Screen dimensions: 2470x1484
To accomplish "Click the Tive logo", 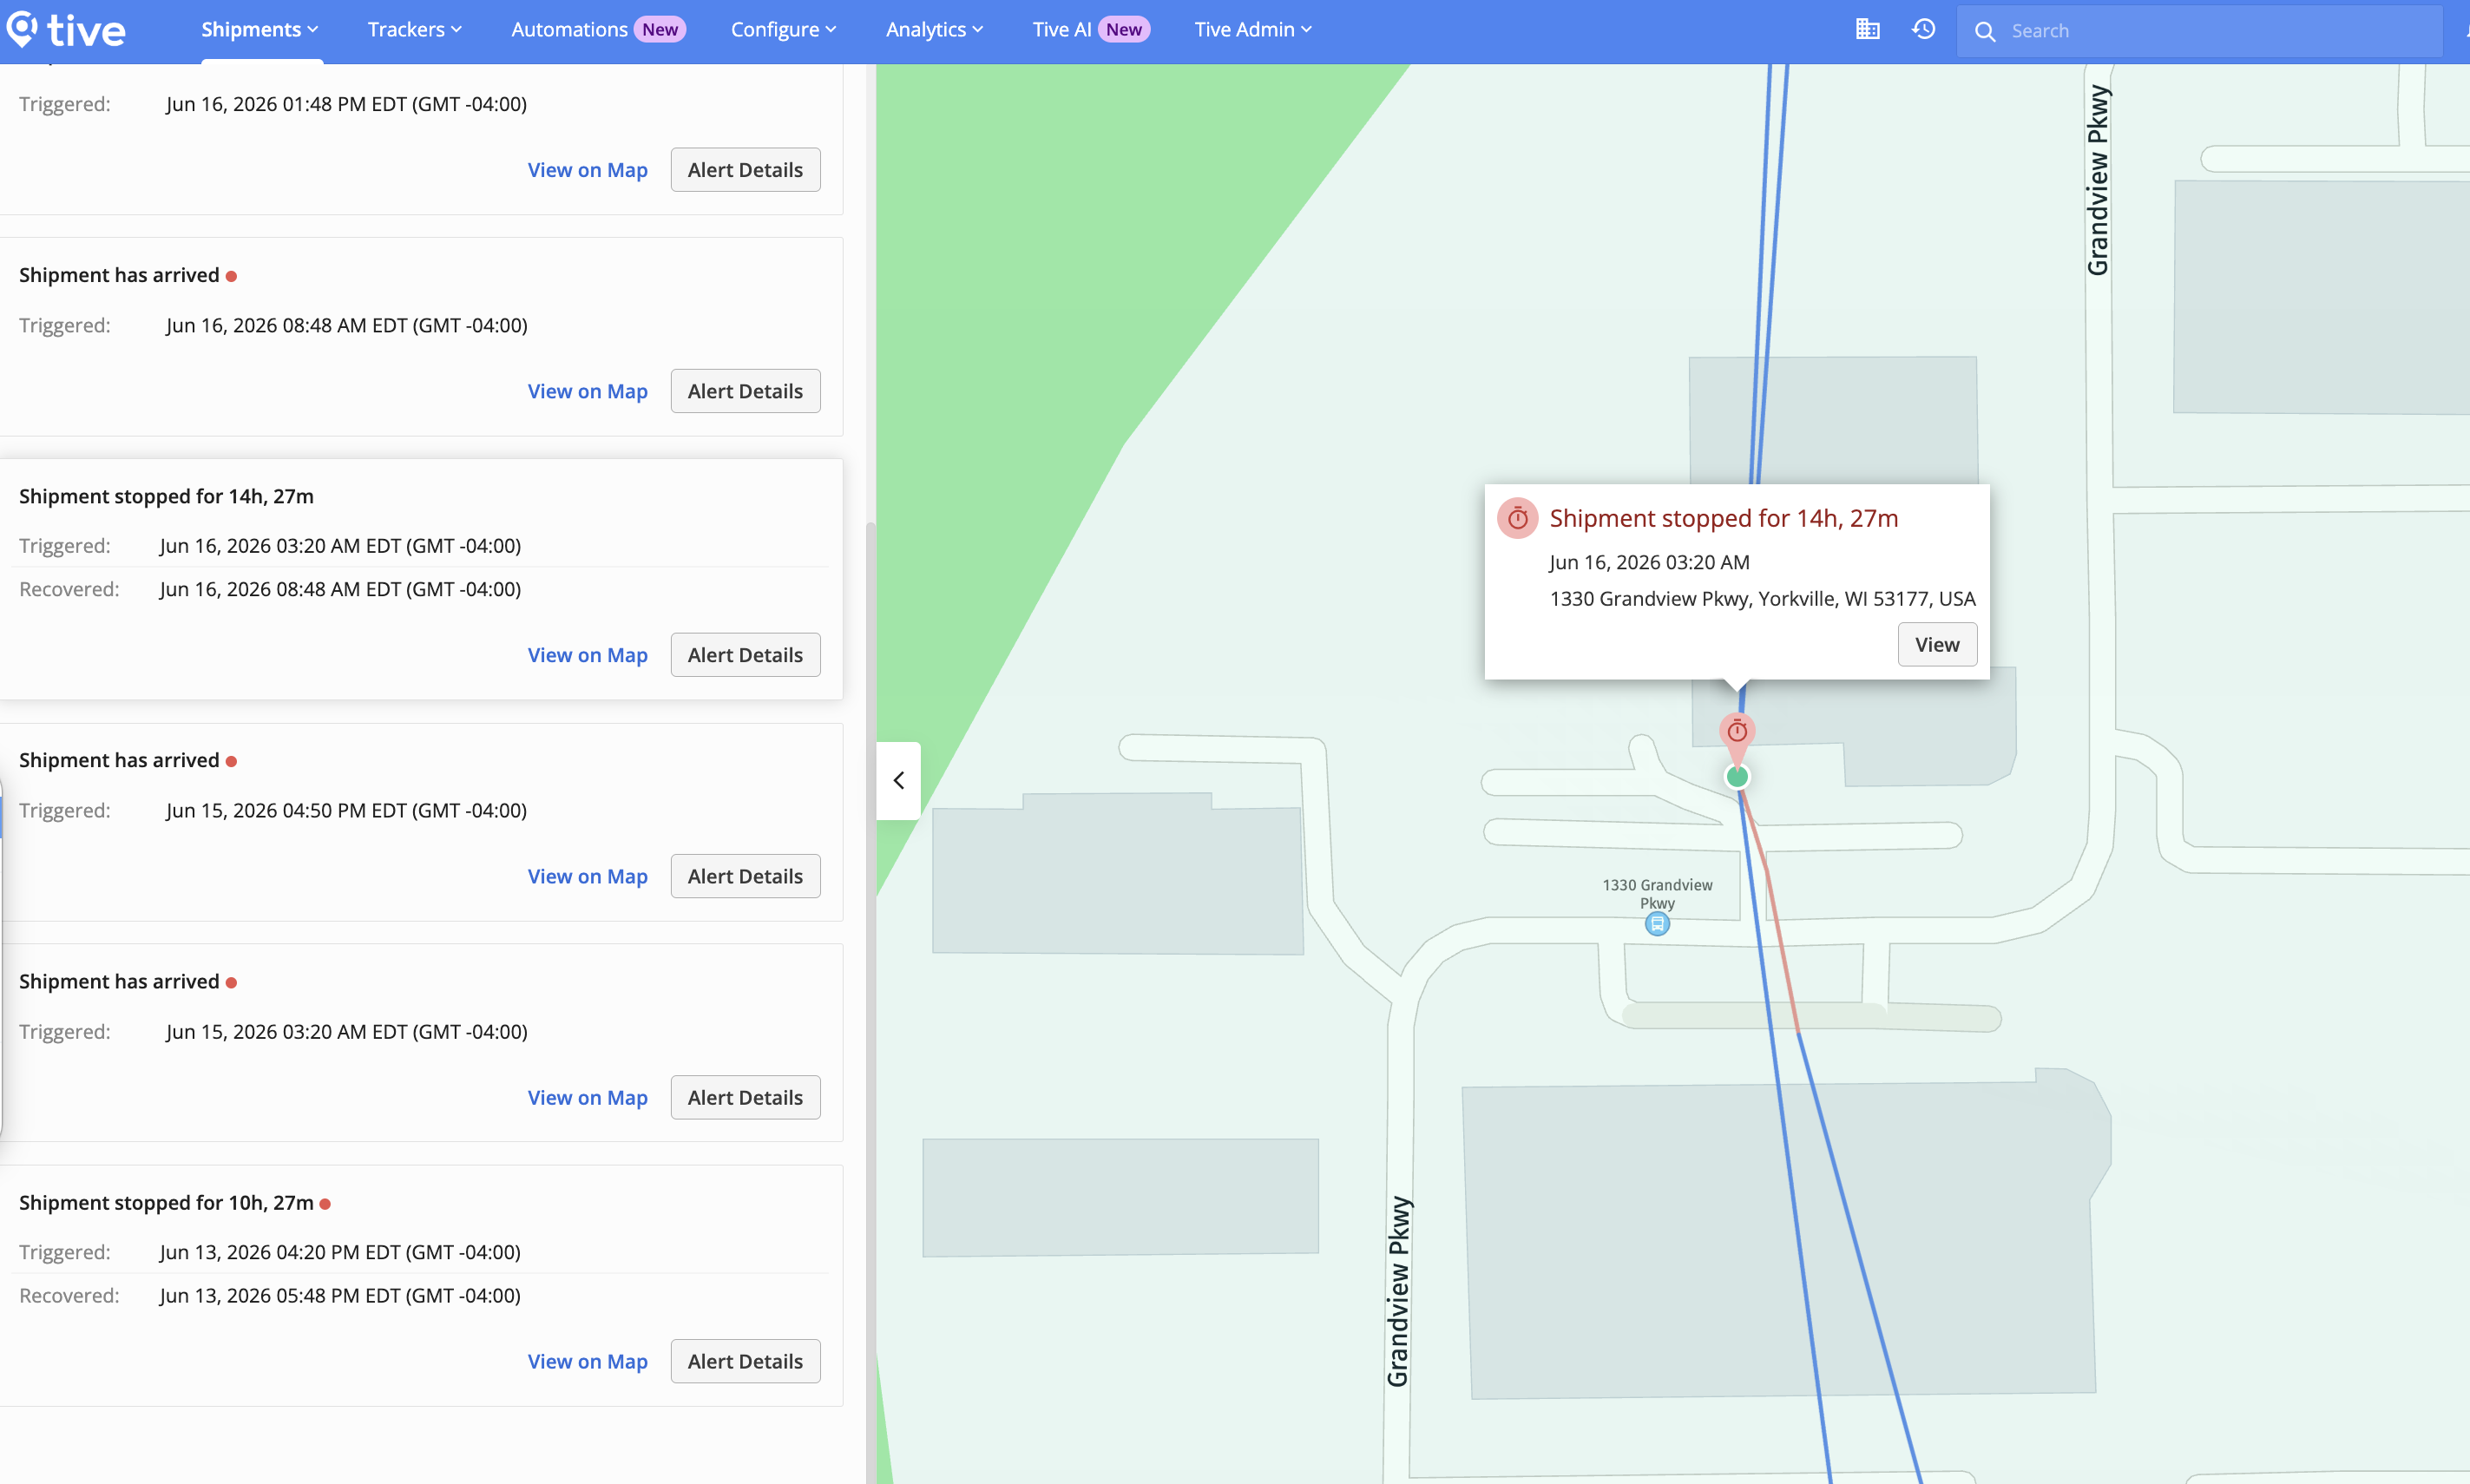I will (66, 30).
